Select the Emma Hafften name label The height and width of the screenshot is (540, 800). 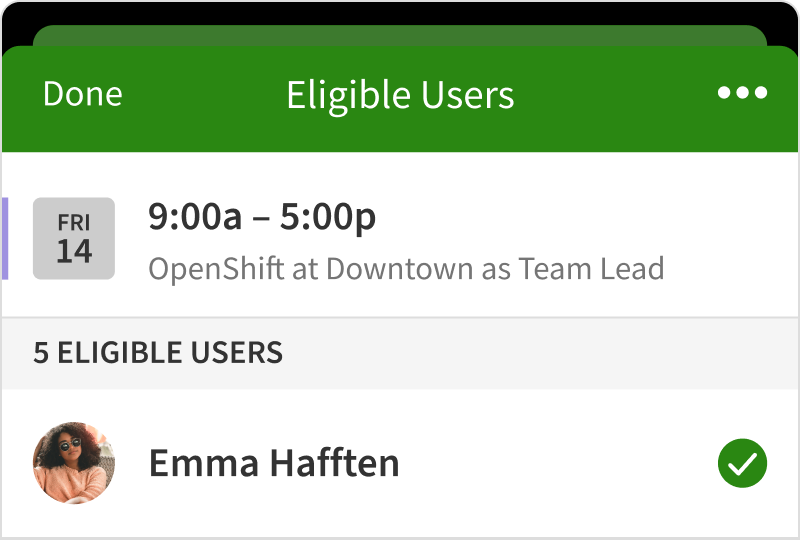(273, 463)
